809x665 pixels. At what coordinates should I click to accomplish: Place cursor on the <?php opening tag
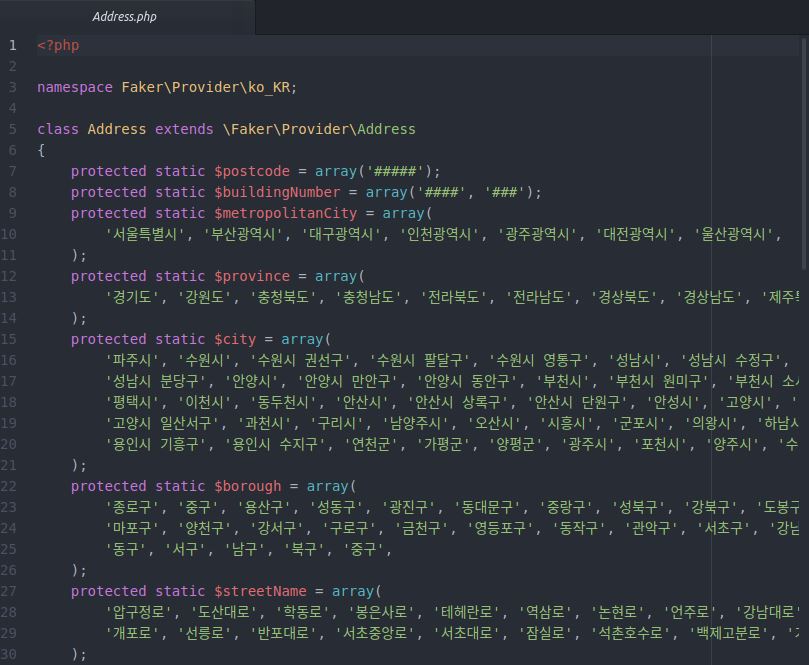tap(58, 45)
